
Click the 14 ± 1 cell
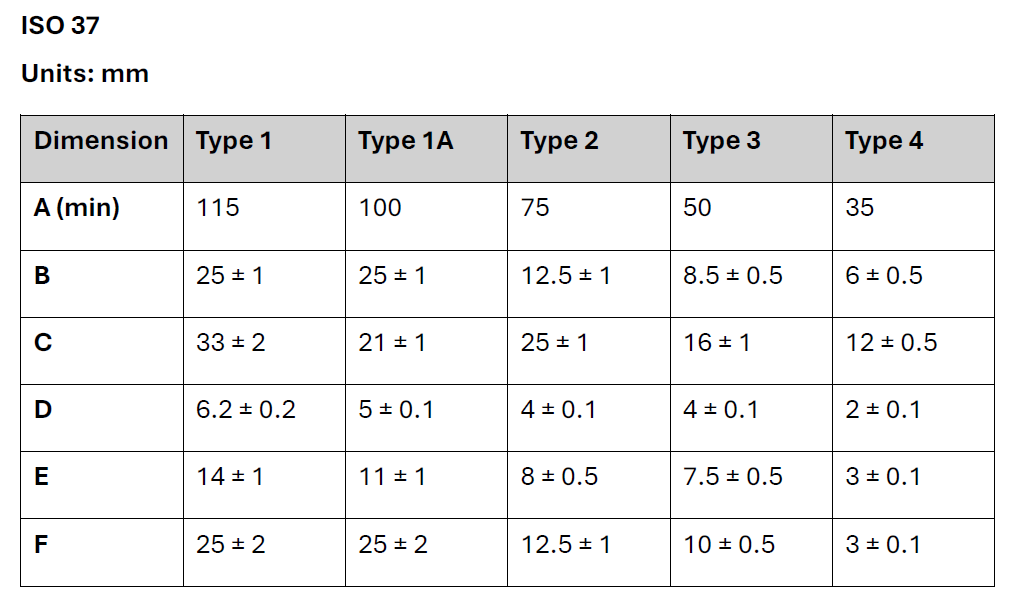[264, 485]
